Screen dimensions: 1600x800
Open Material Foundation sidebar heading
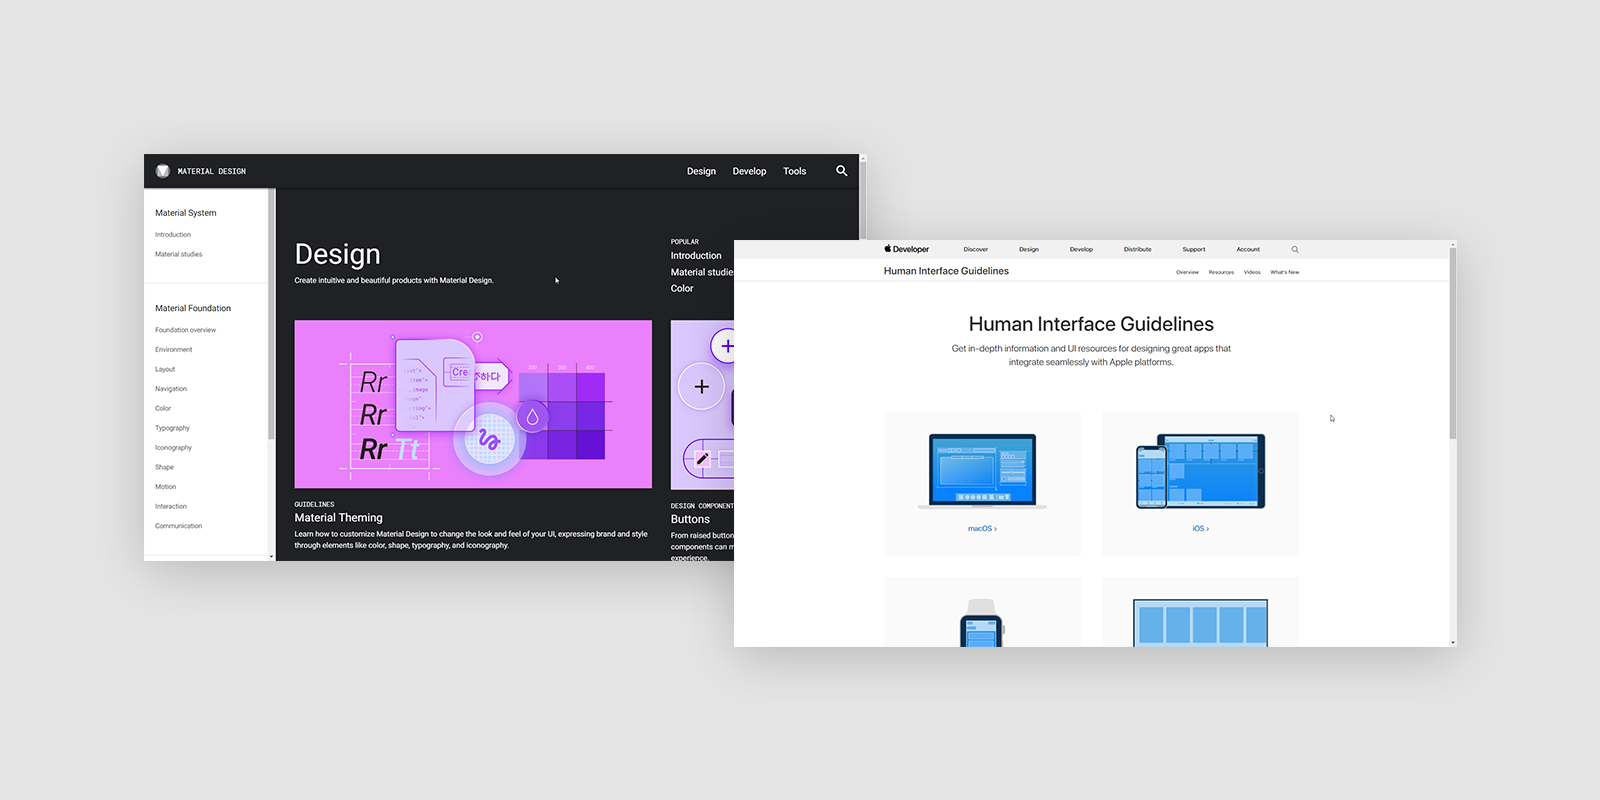click(x=193, y=308)
